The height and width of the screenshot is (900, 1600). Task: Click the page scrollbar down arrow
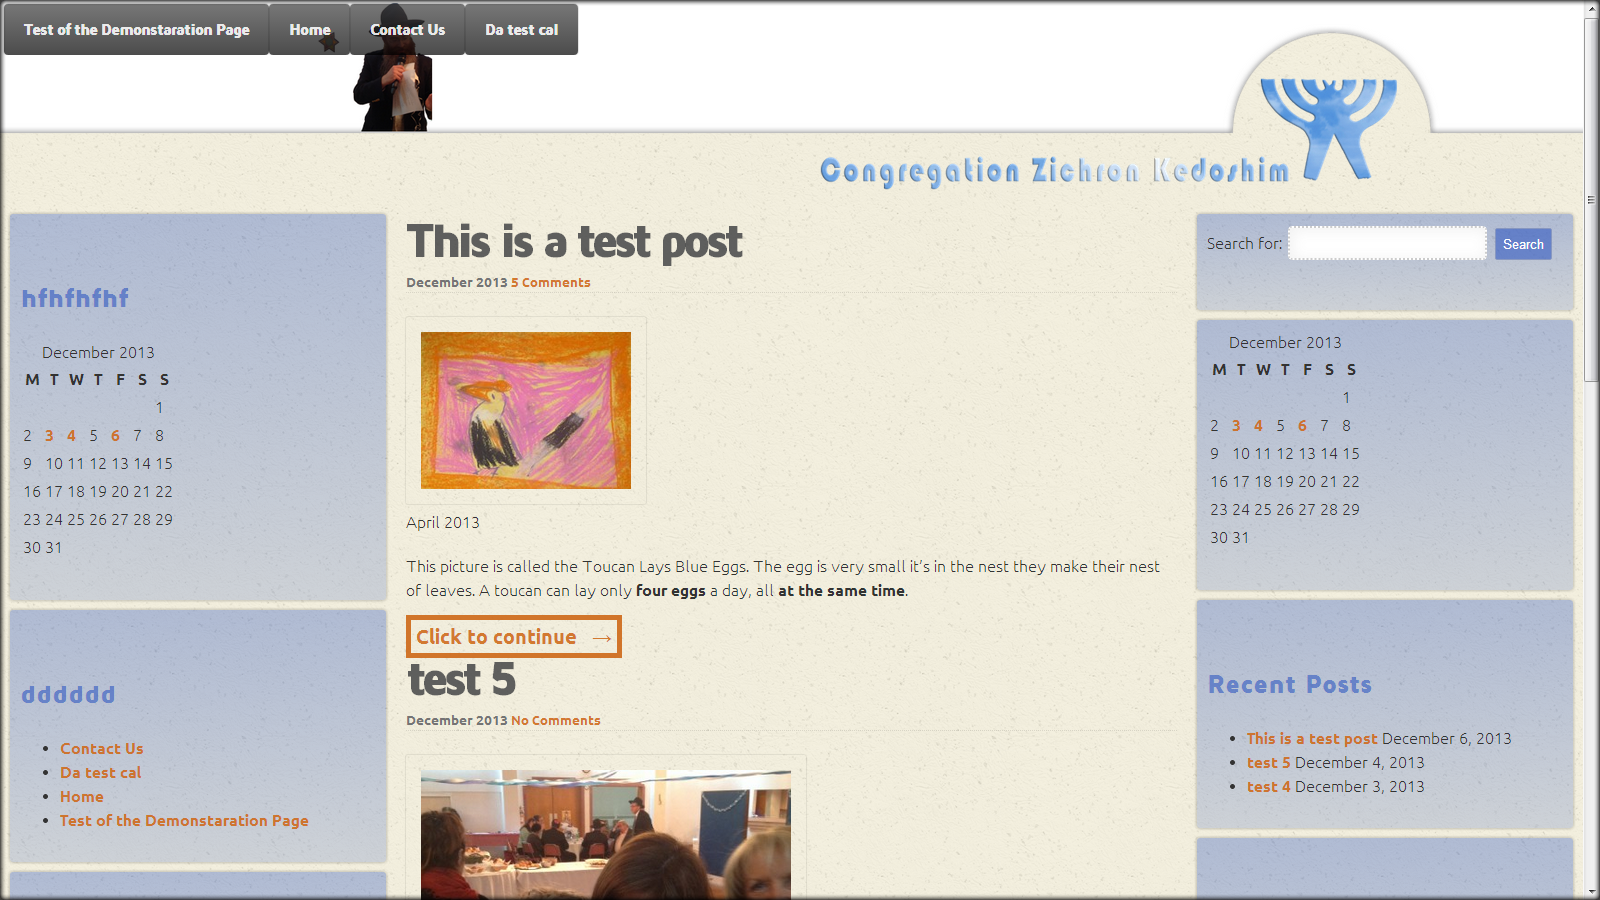point(1591,890)
